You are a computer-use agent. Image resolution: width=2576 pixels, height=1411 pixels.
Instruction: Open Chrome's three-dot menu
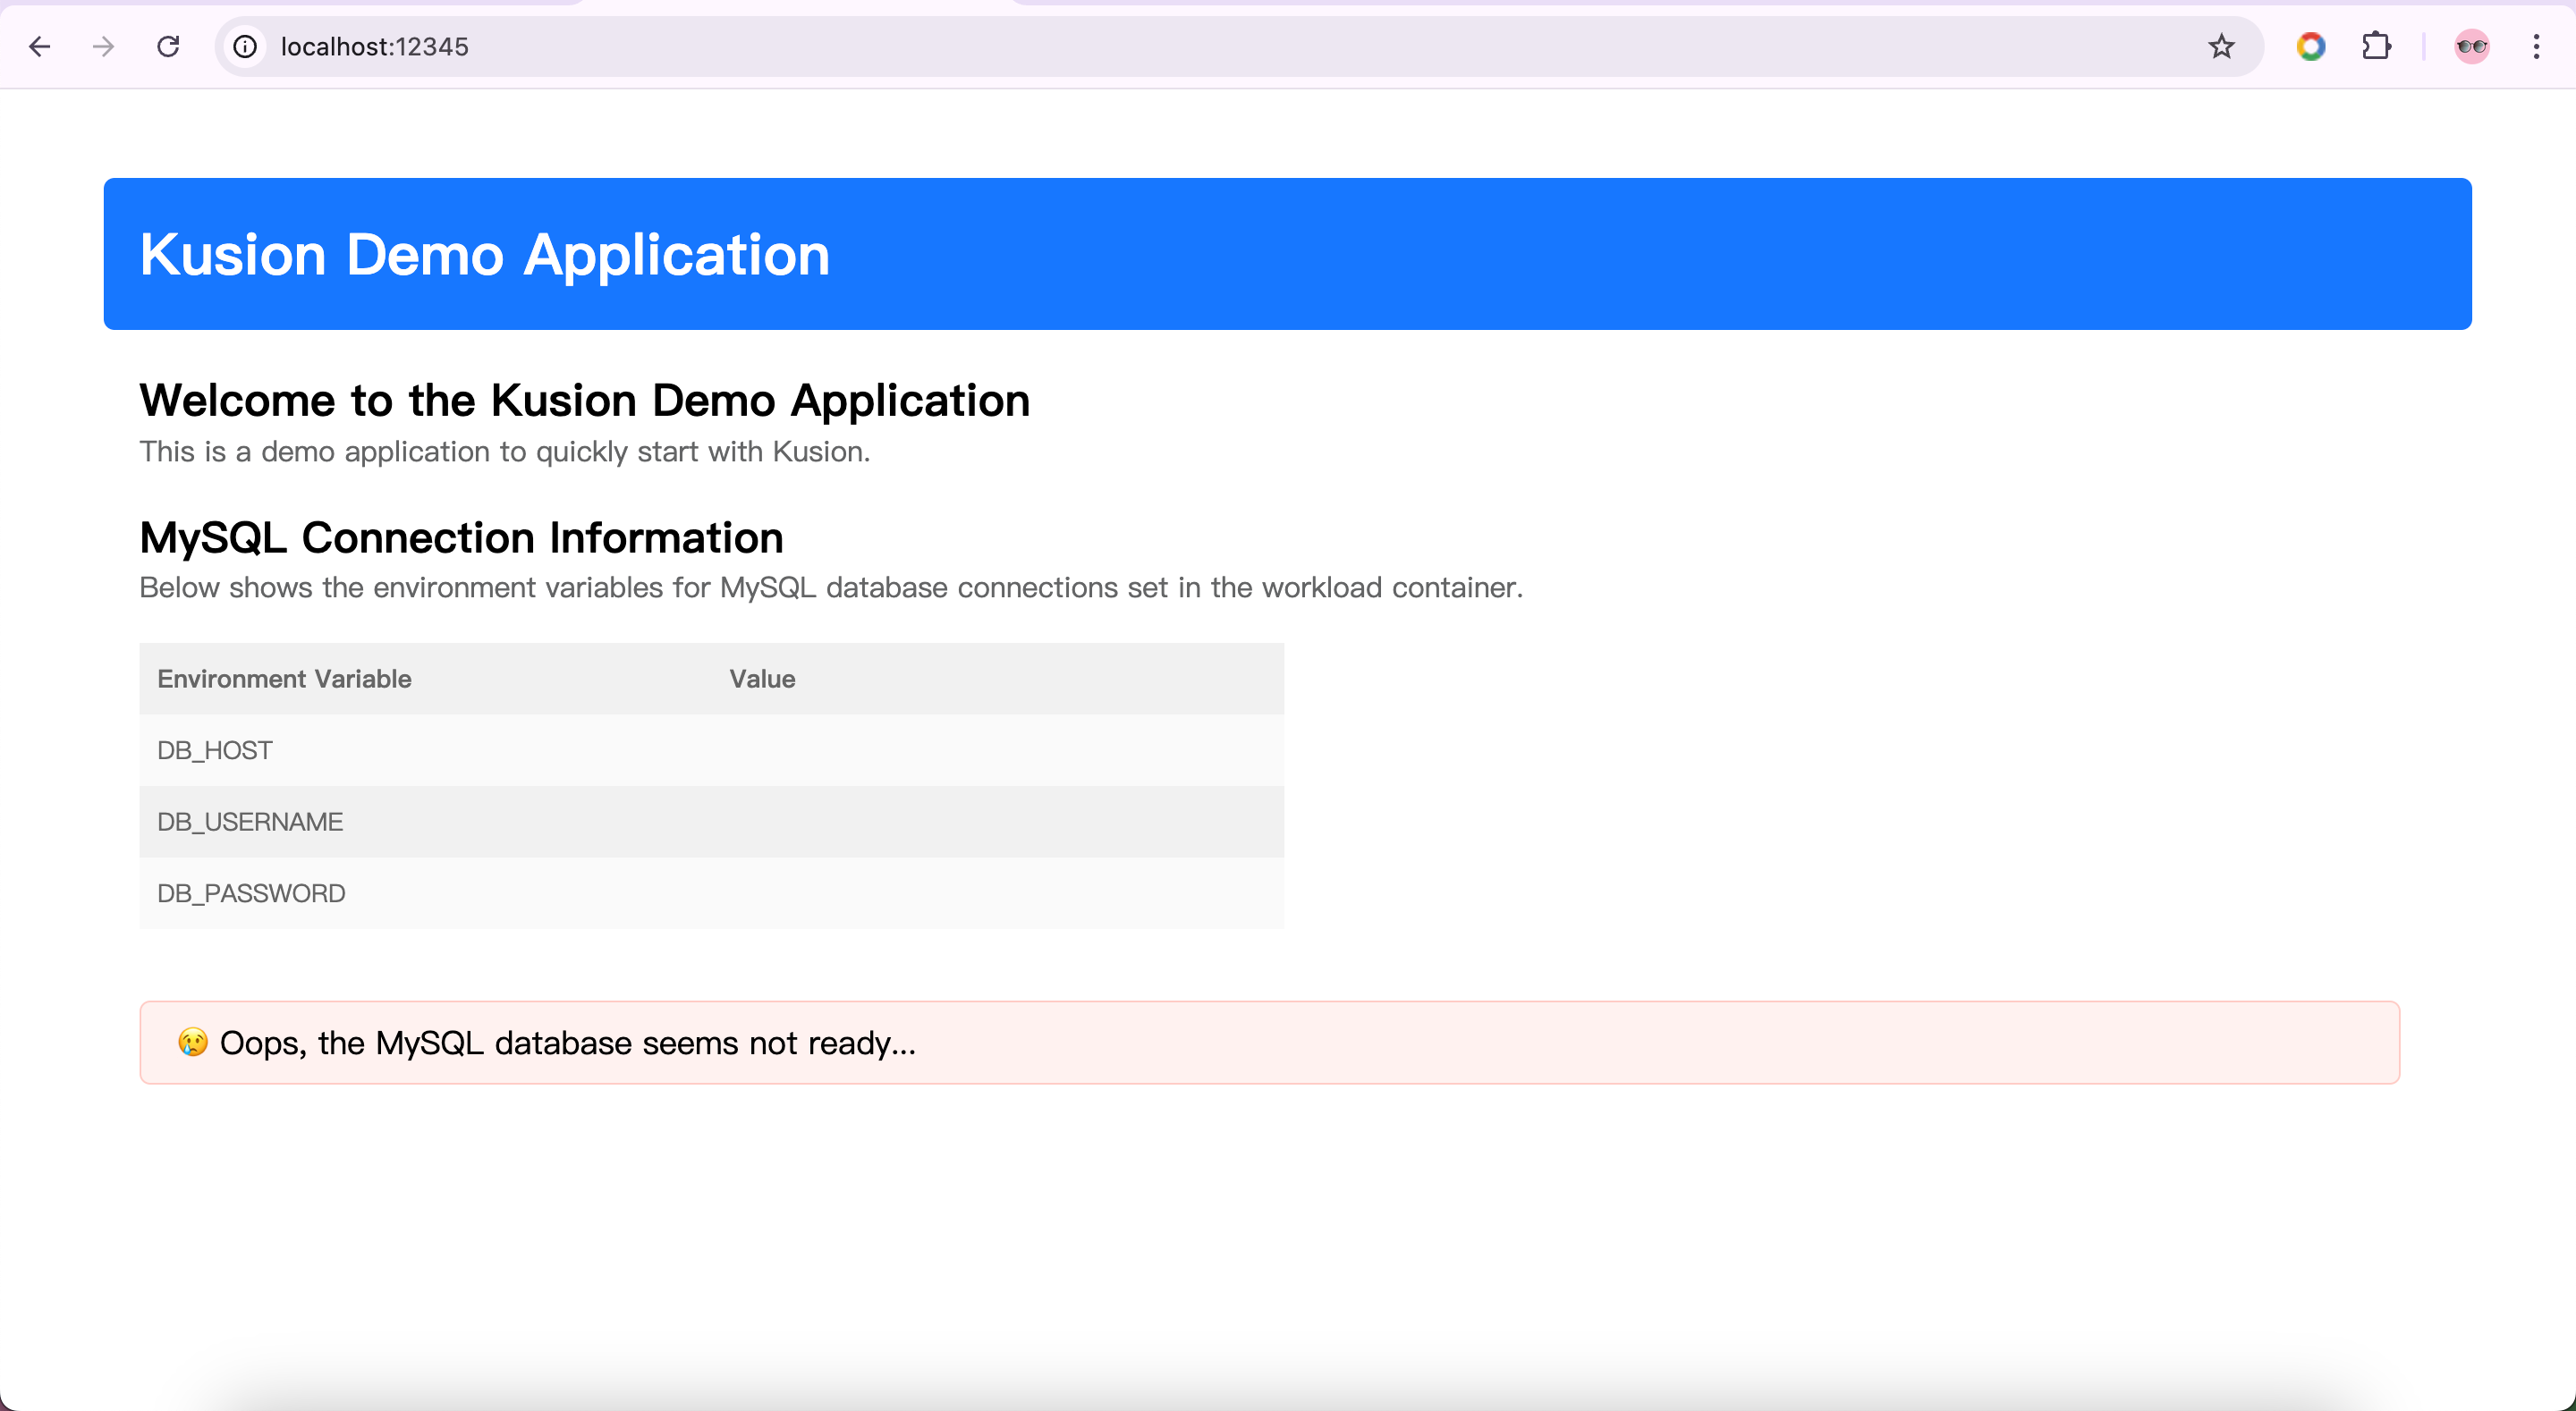coord(2537,47)
